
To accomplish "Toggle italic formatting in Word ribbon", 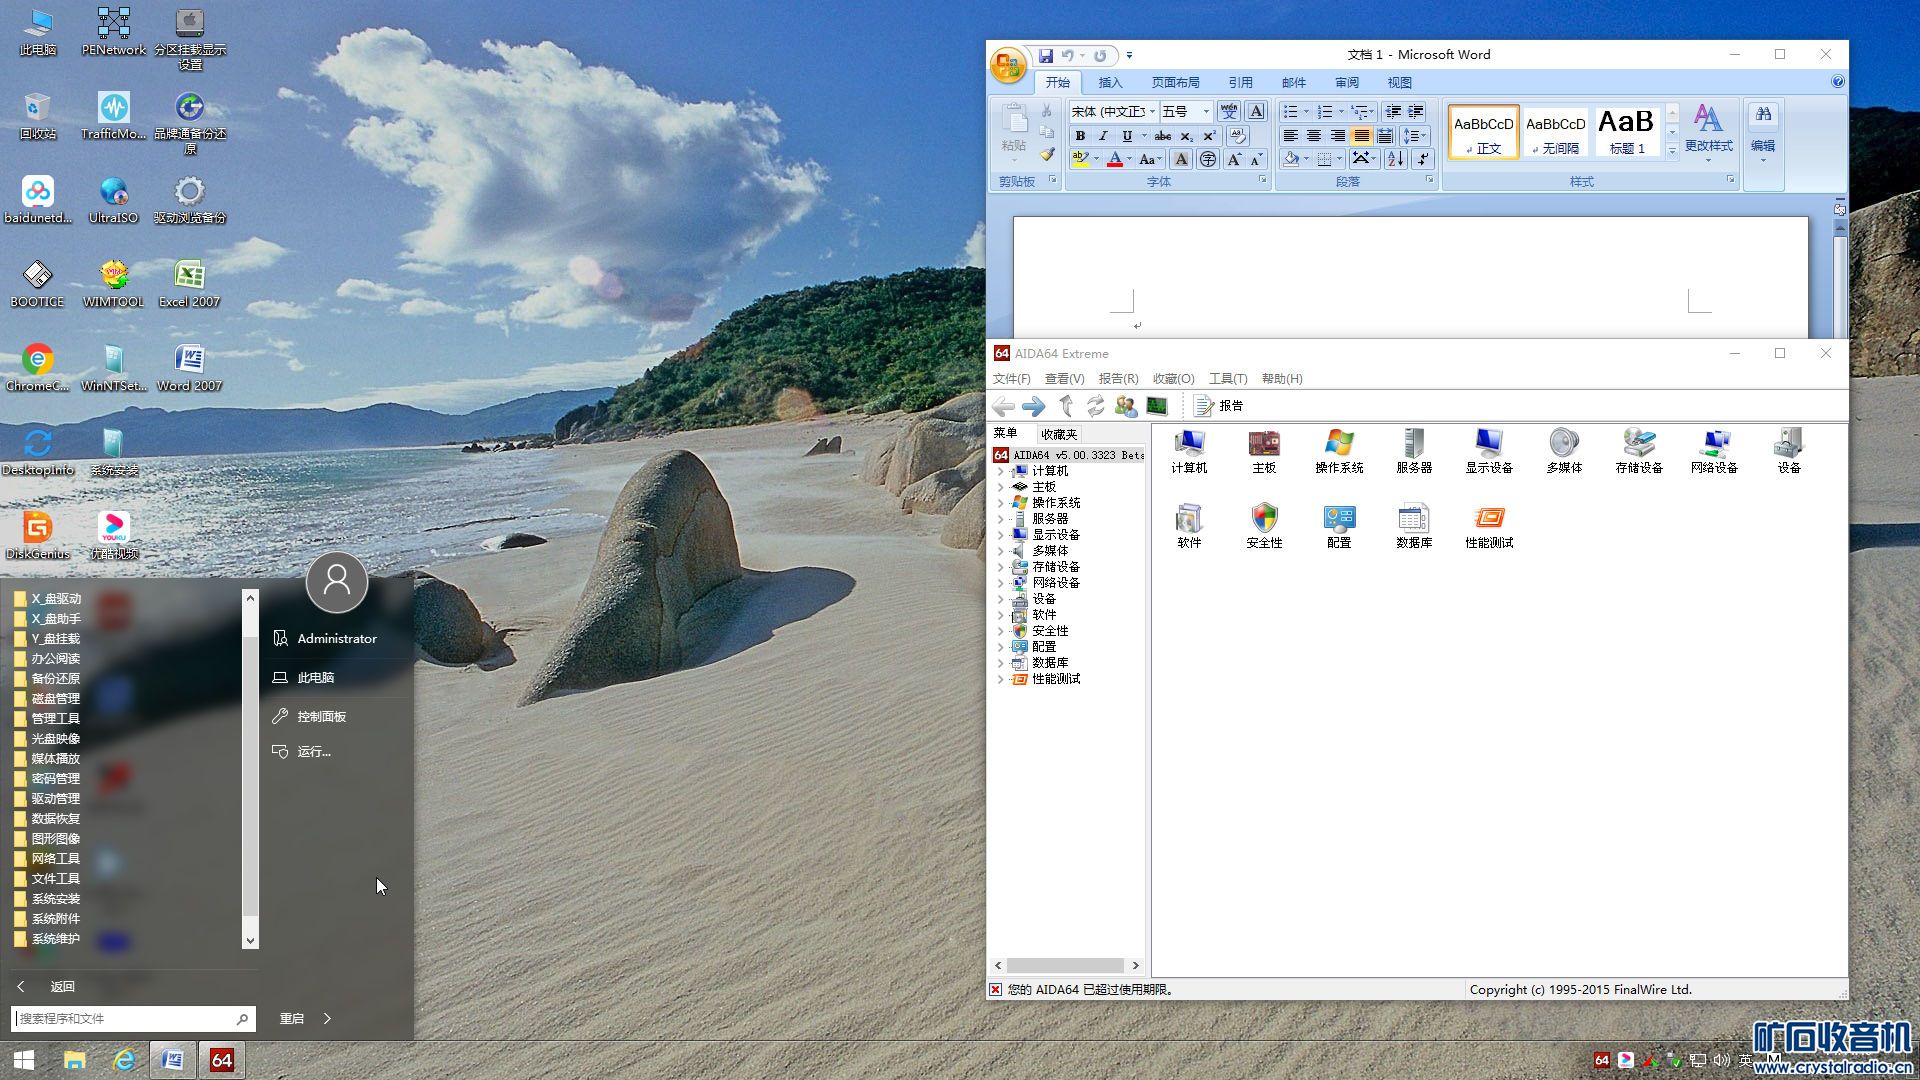I will pyautogui.click(x=1103, y=136).
